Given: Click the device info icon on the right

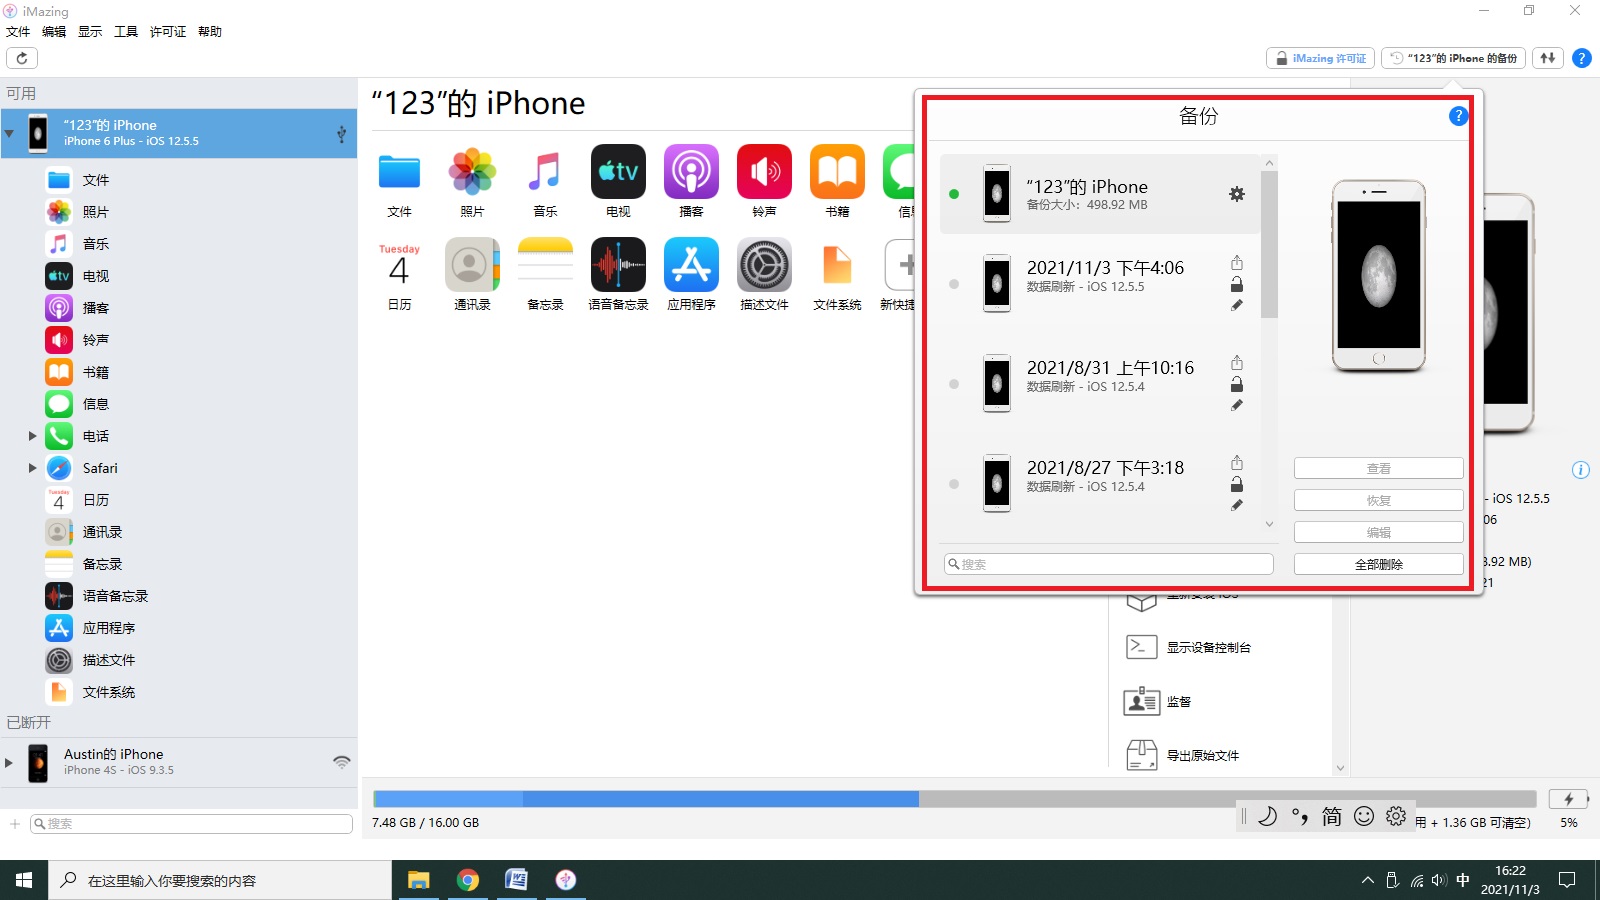Looking at the screenshot, I should point(1581,470).
